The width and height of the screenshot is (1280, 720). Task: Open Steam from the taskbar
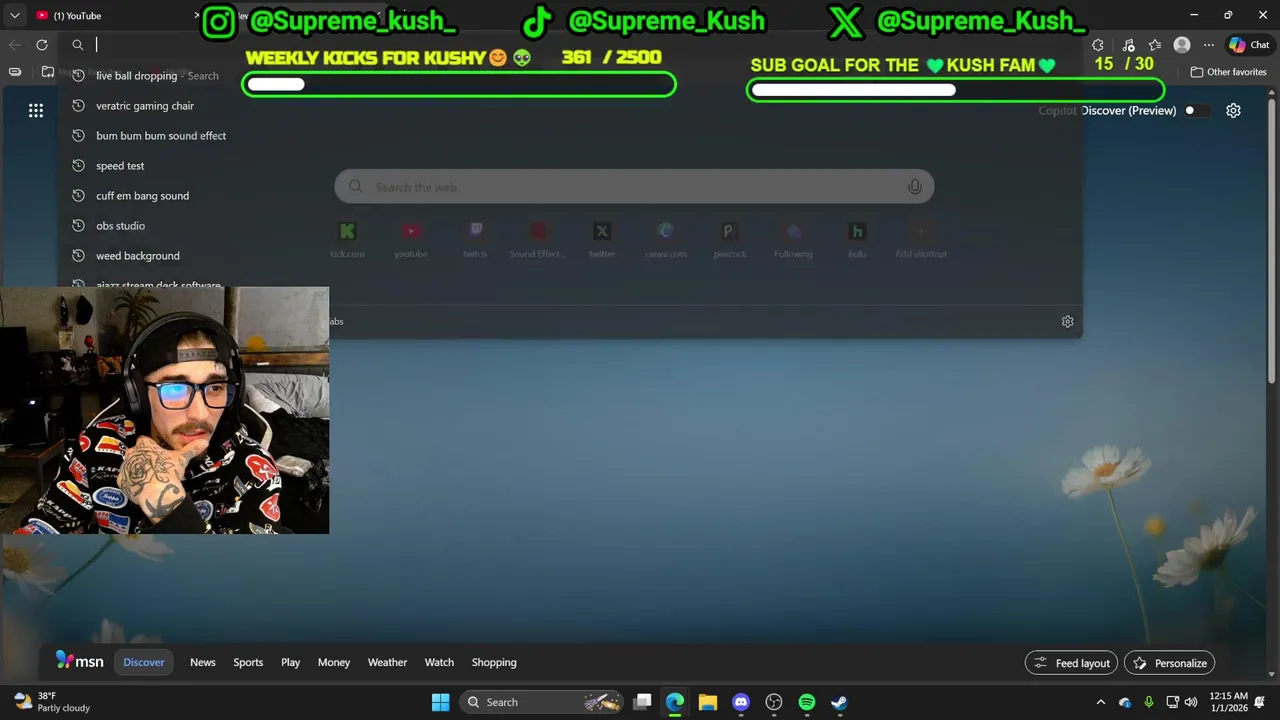pos(839,702)
